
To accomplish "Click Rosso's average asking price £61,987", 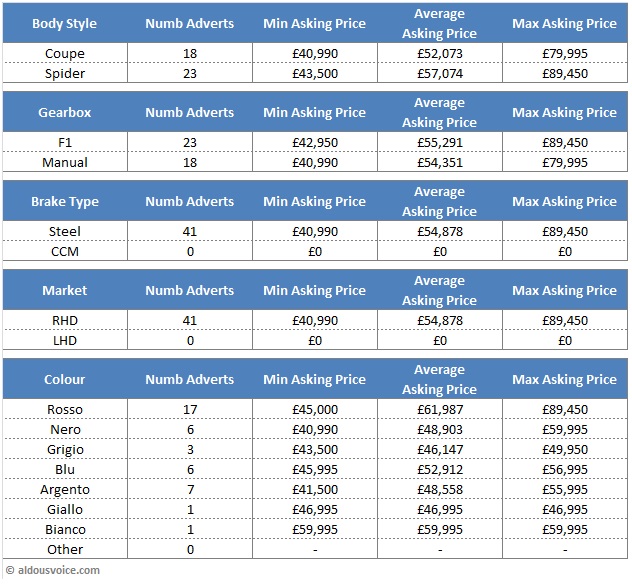I will (x=440, y=409).
